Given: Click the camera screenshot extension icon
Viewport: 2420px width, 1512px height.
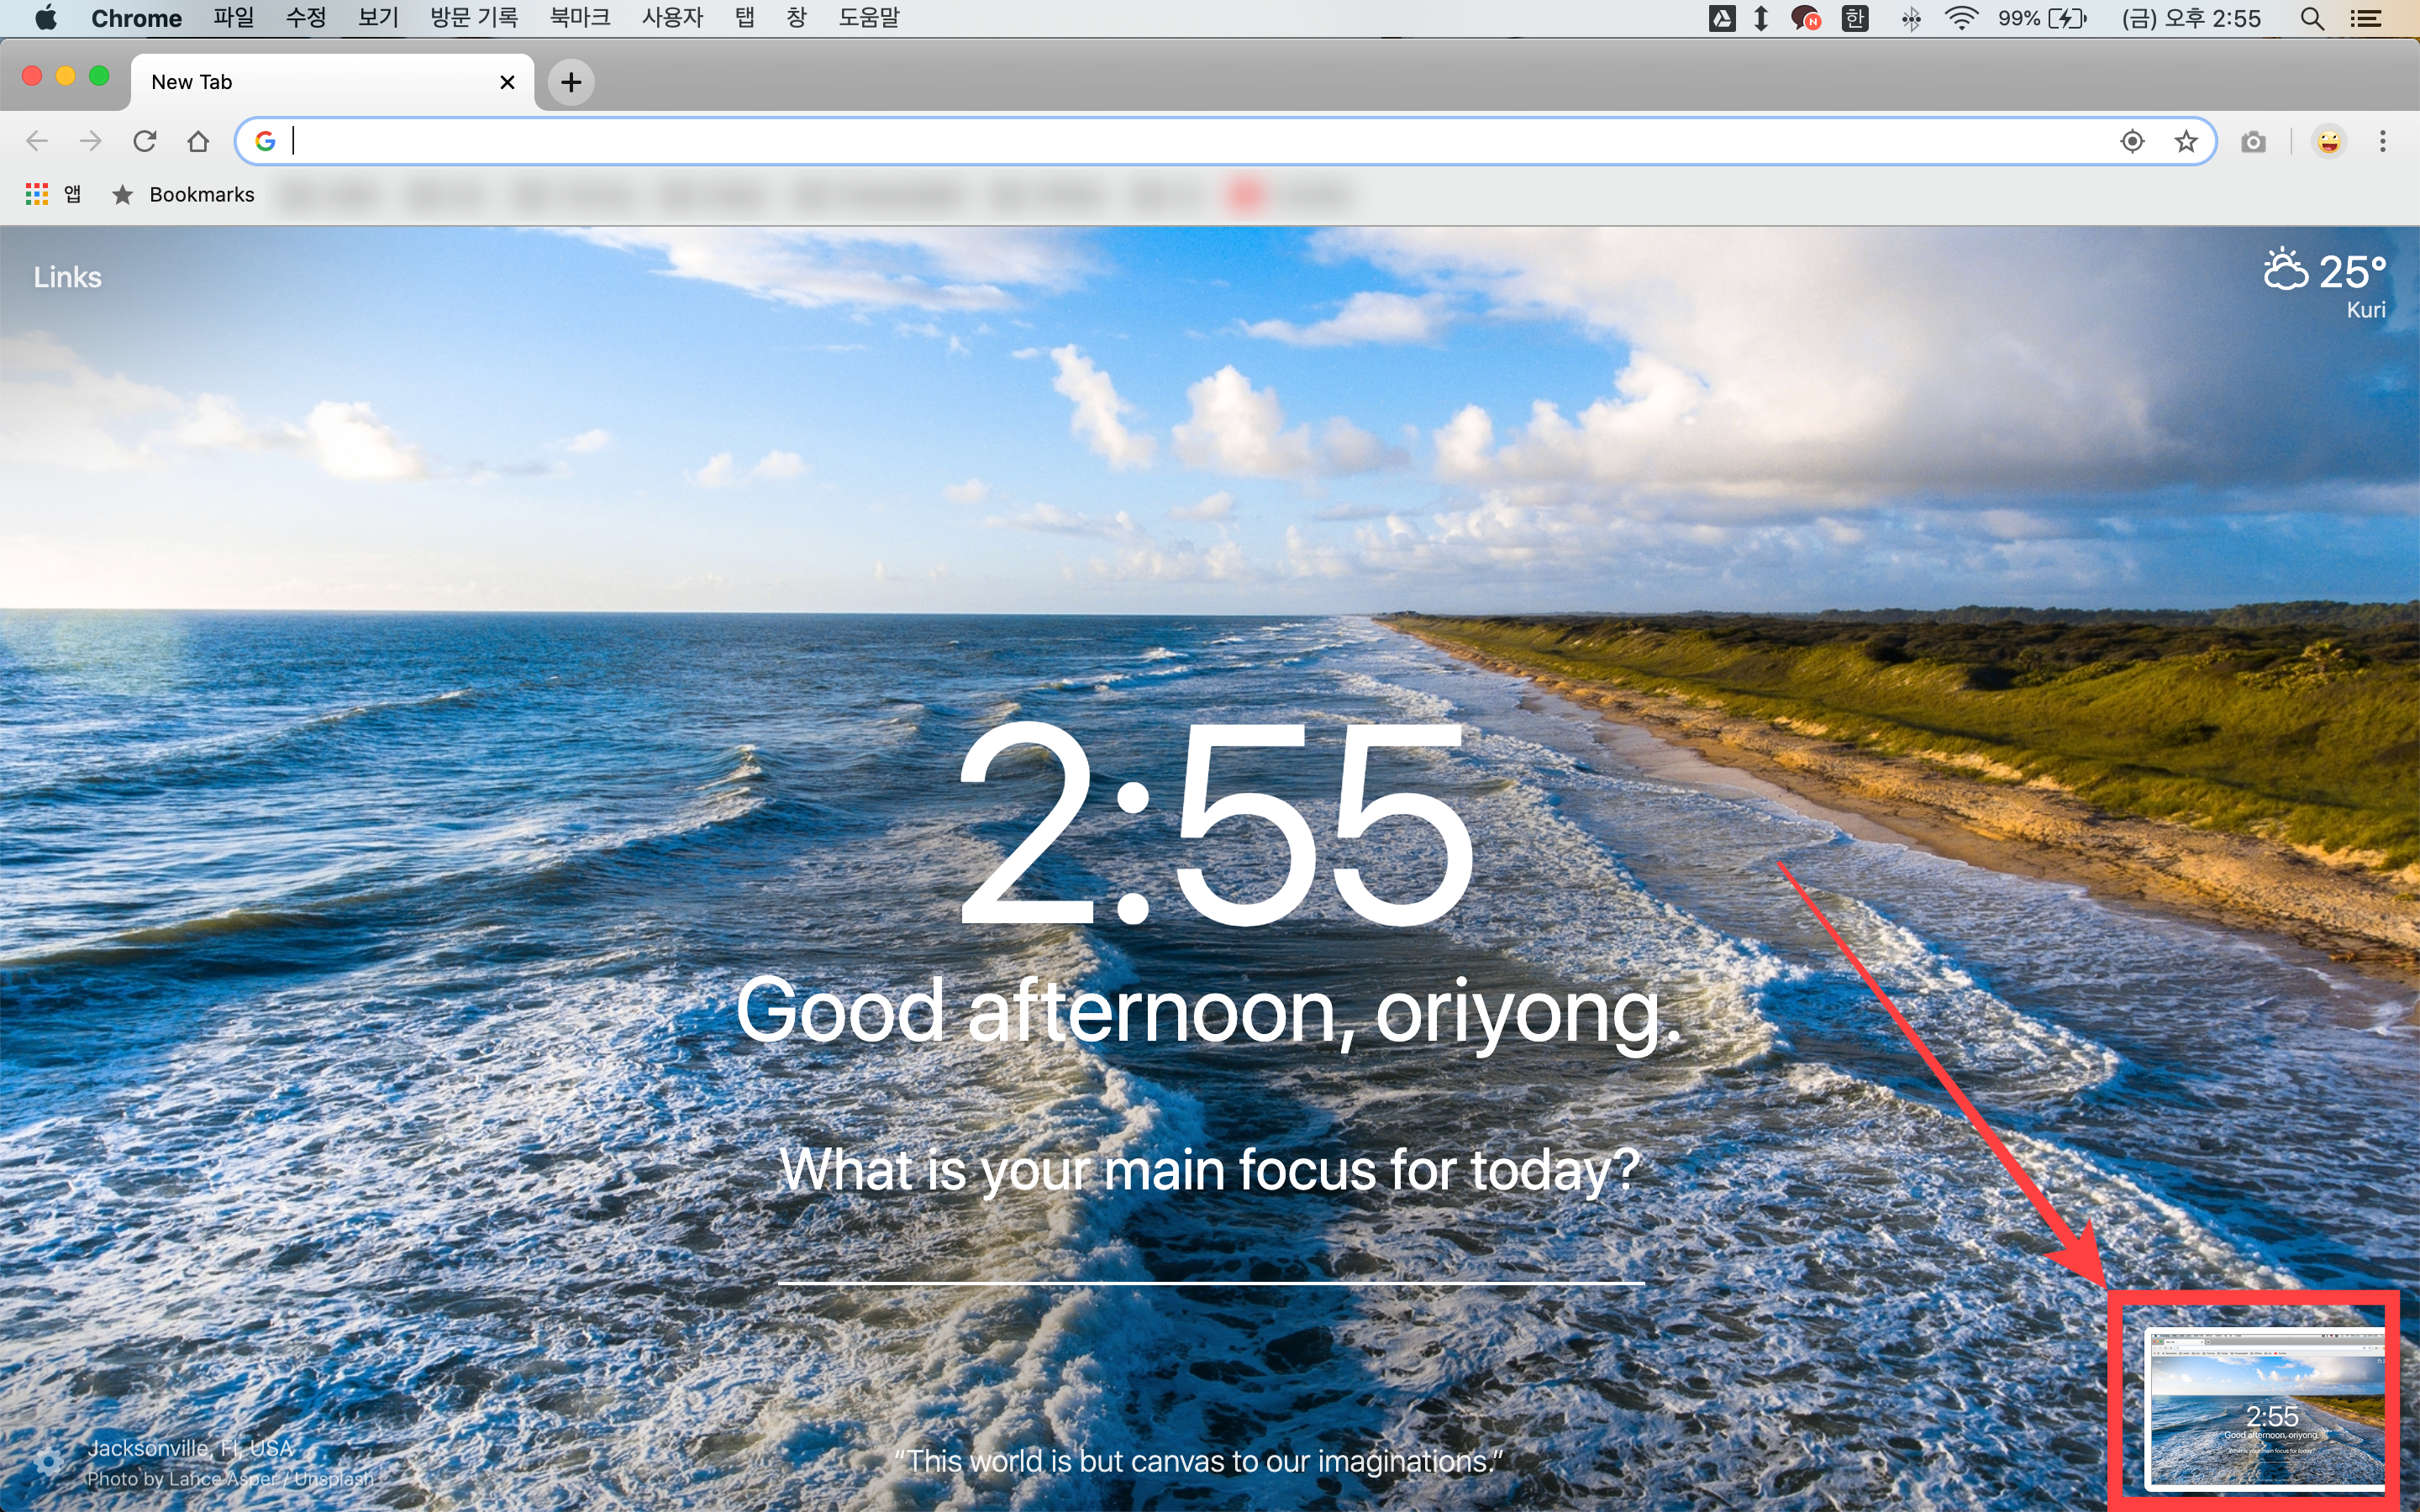Looking at the screenshot, I should (x=2253, y=142).
